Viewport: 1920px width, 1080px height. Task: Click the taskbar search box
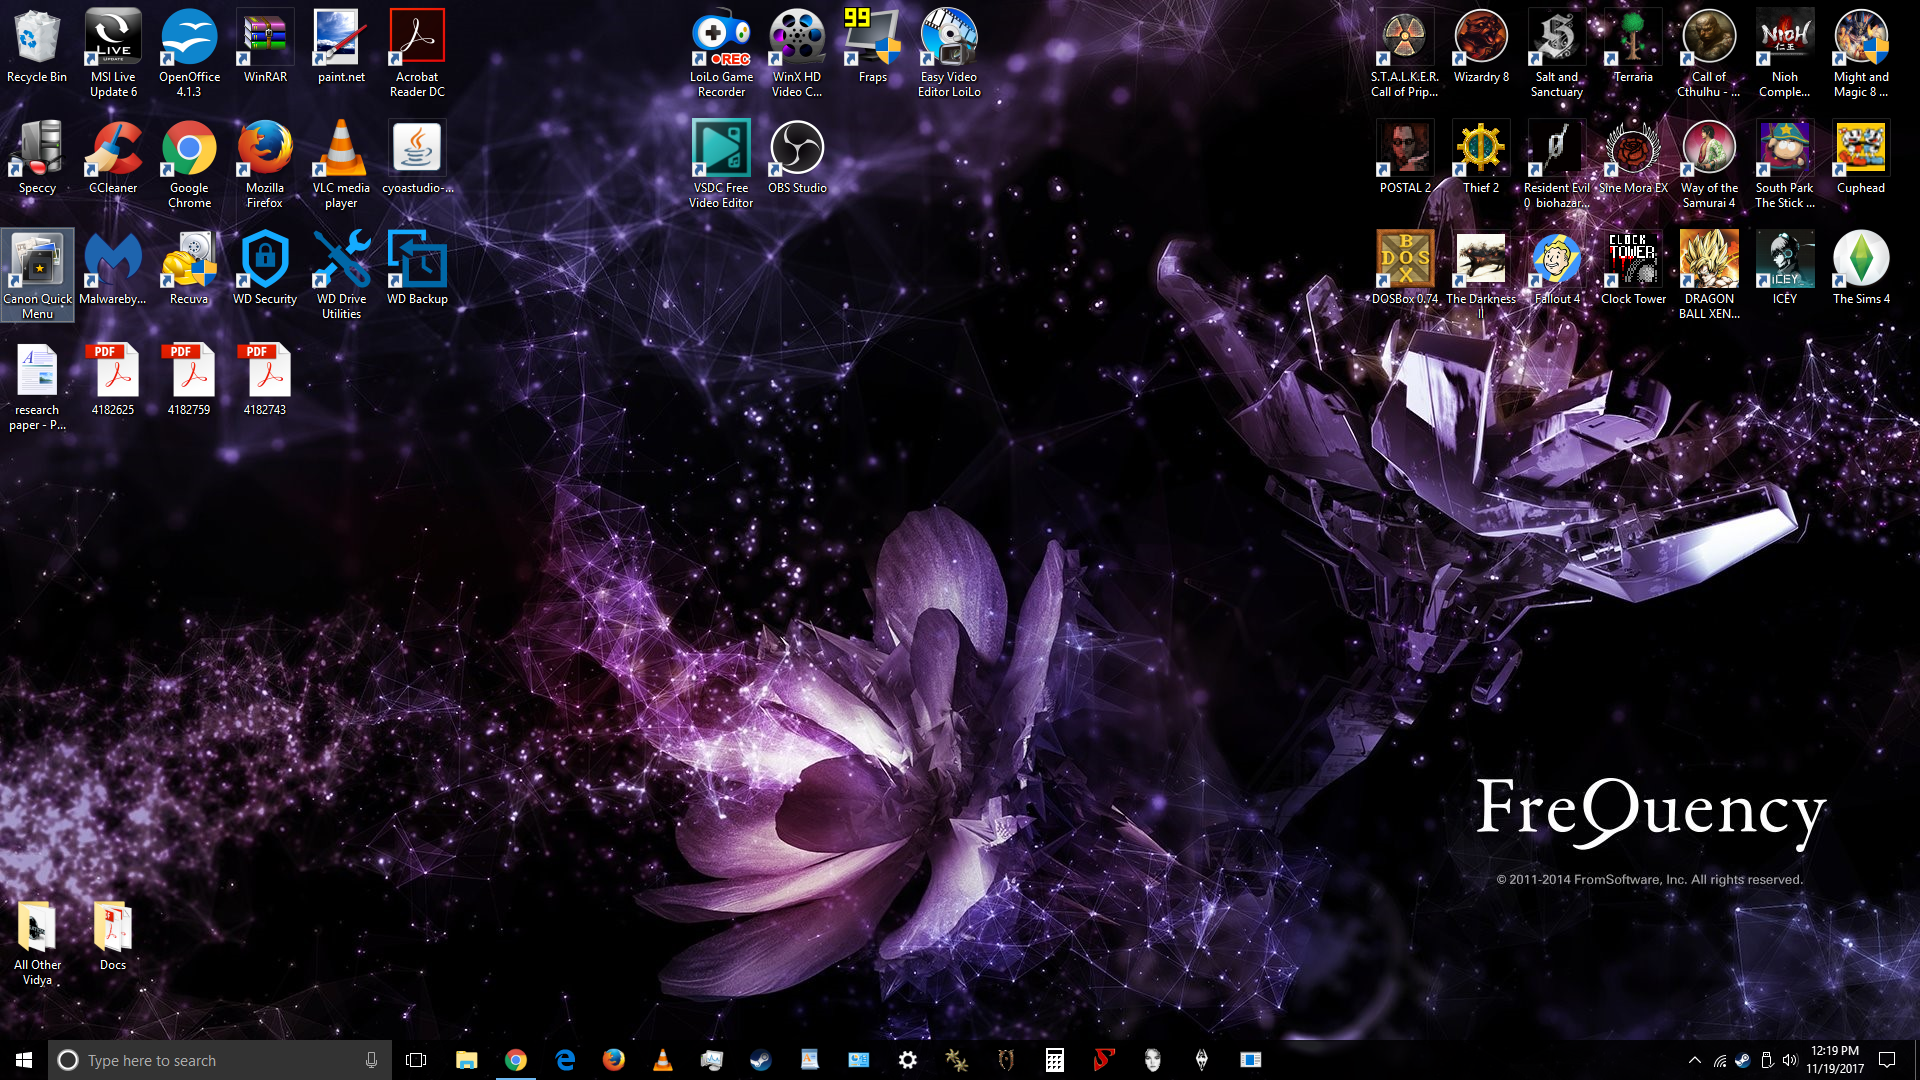click(x=219, y=1060)
